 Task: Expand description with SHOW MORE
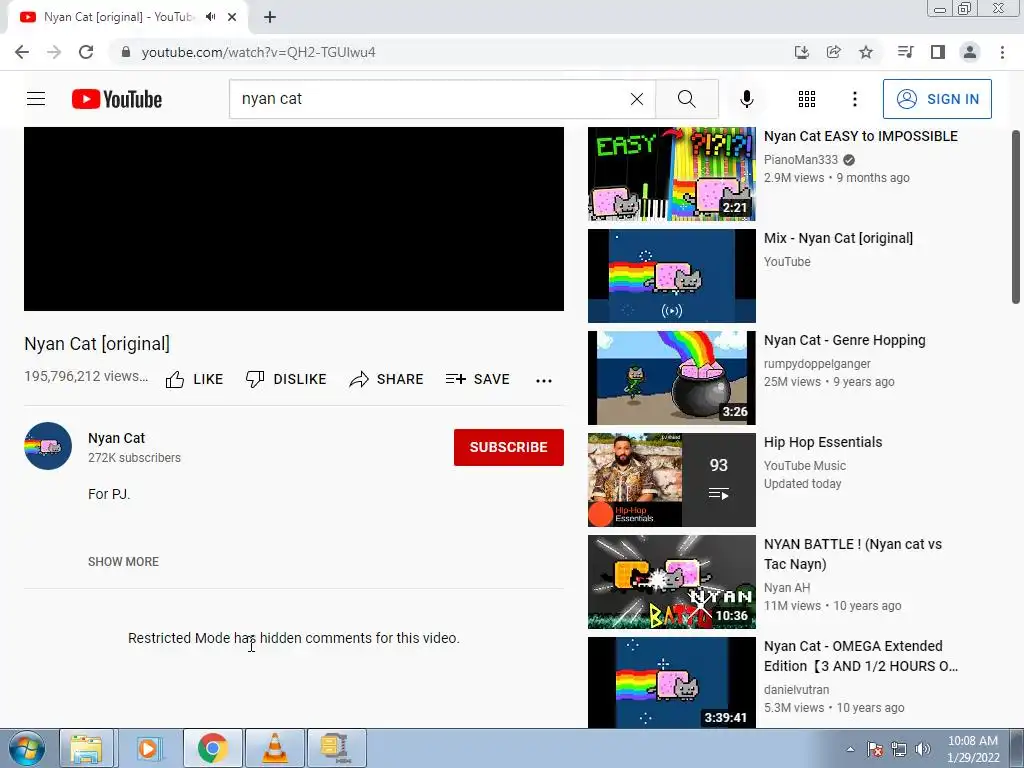(x=123, y=562)
